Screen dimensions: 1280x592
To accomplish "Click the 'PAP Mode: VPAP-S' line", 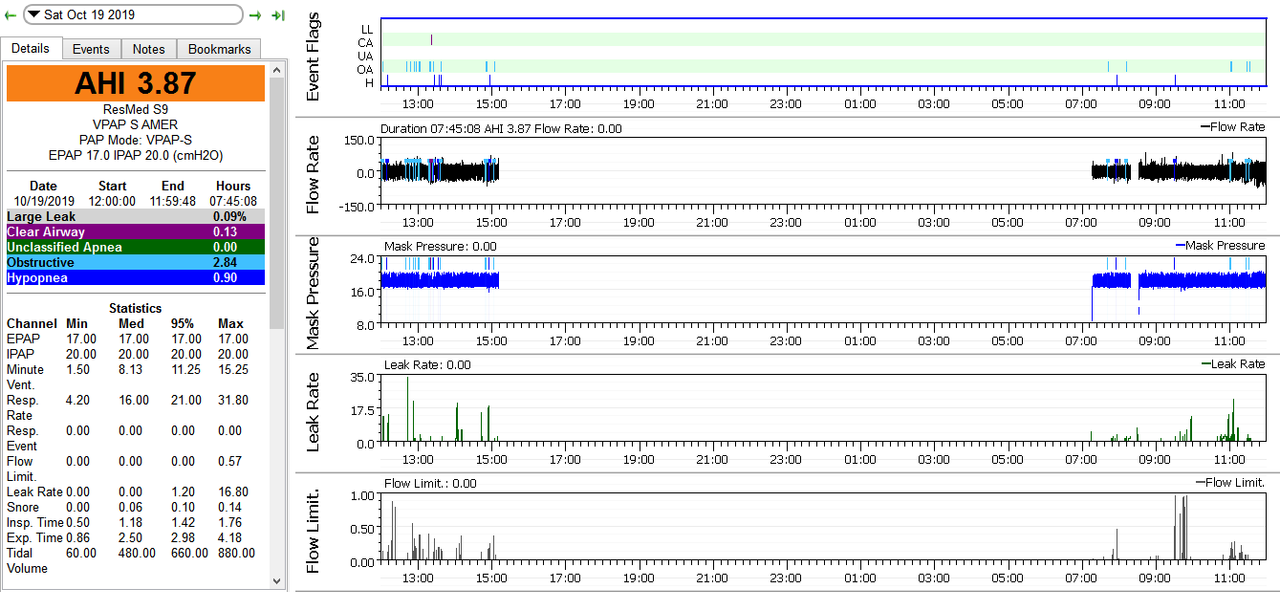I will pos(136,140).
